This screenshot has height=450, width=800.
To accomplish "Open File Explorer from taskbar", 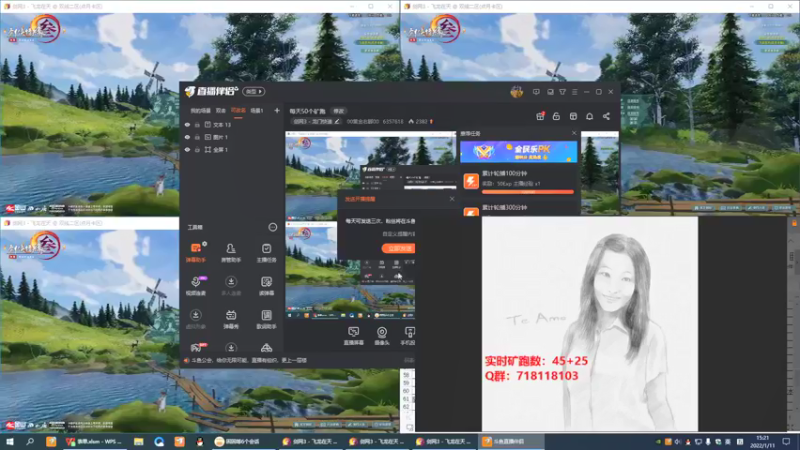I will pos(138,441).
